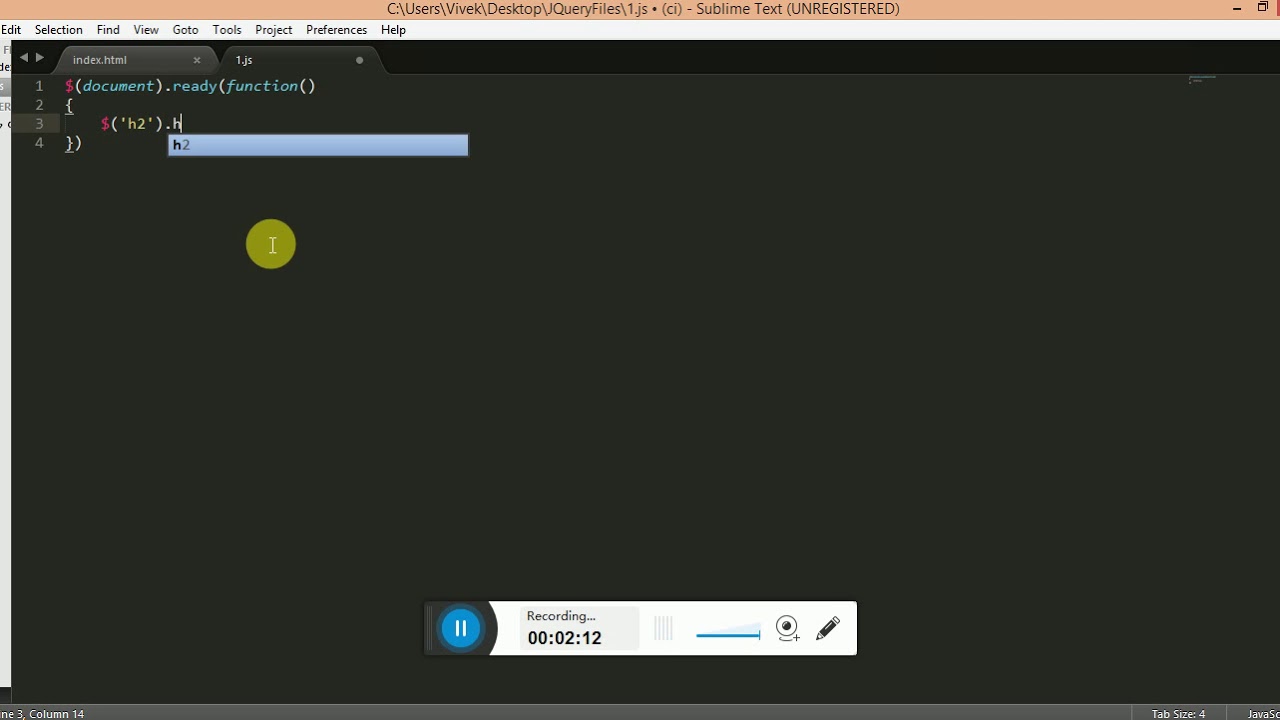Go to previous tab with left arrow

pos(24,58)
